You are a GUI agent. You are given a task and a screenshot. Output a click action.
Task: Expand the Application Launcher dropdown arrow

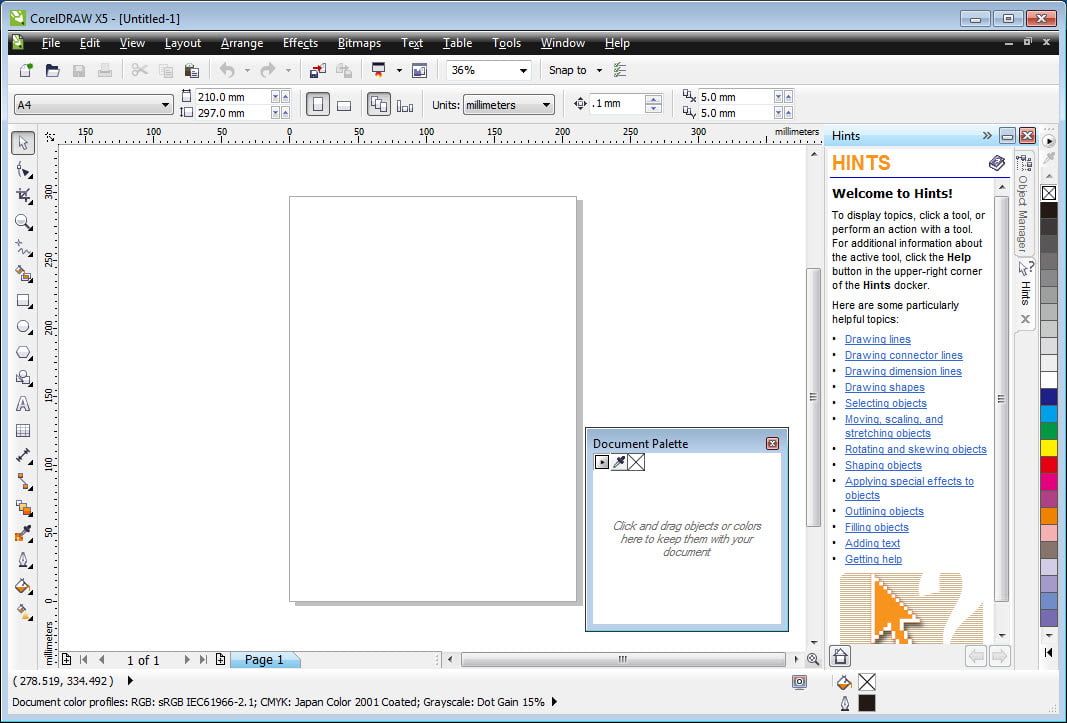point(399,70)
